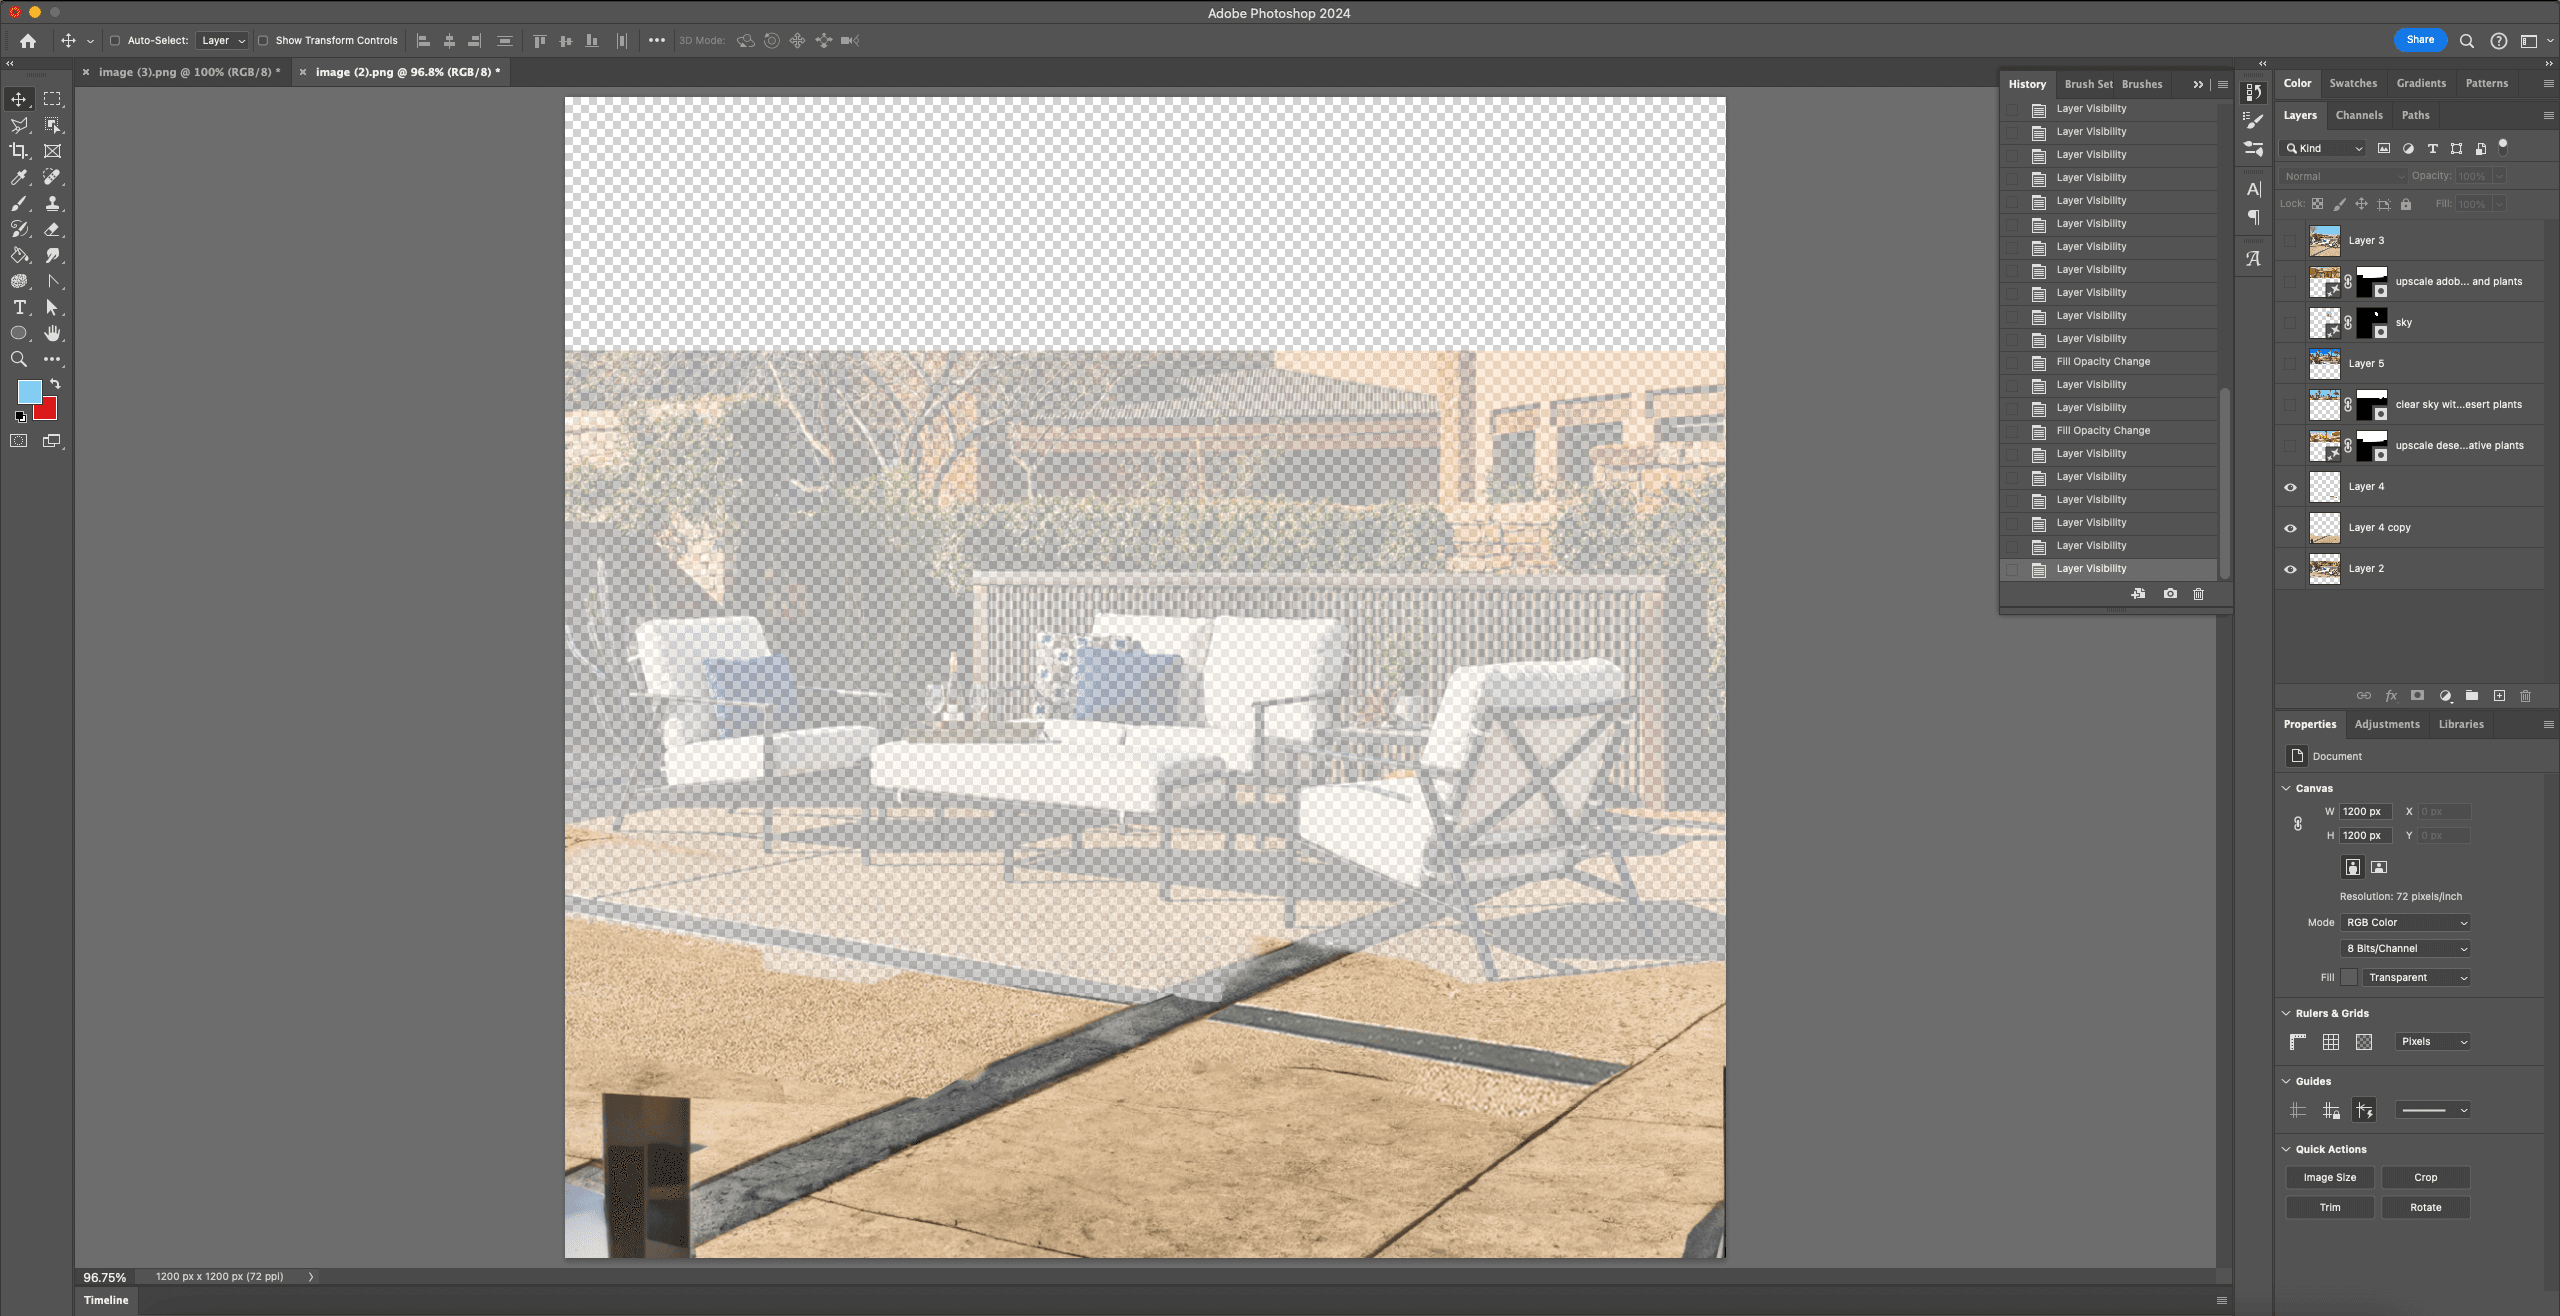Open the RGB Color mode dropdown
The height and width of the screenshot is (1316, 2560).
[x=2406, y=922]
